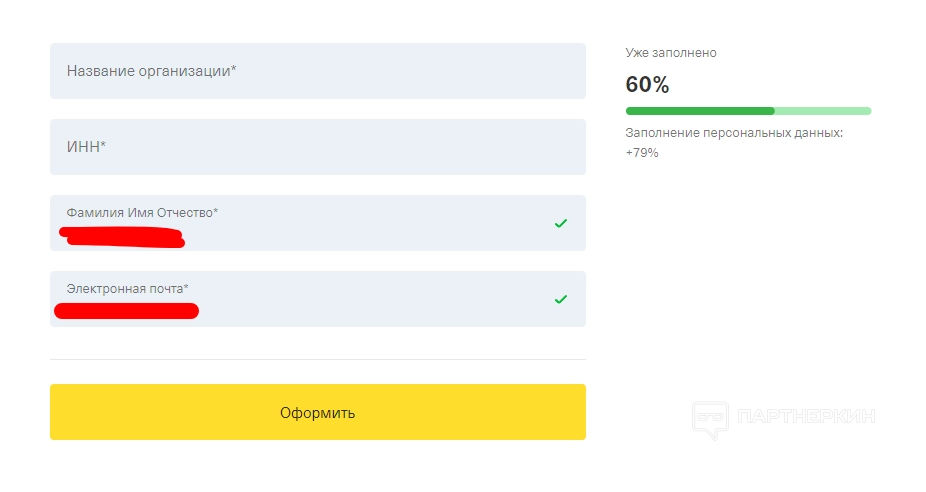
Task: Click the 60% completion value
Action: [x=647, y=85]
